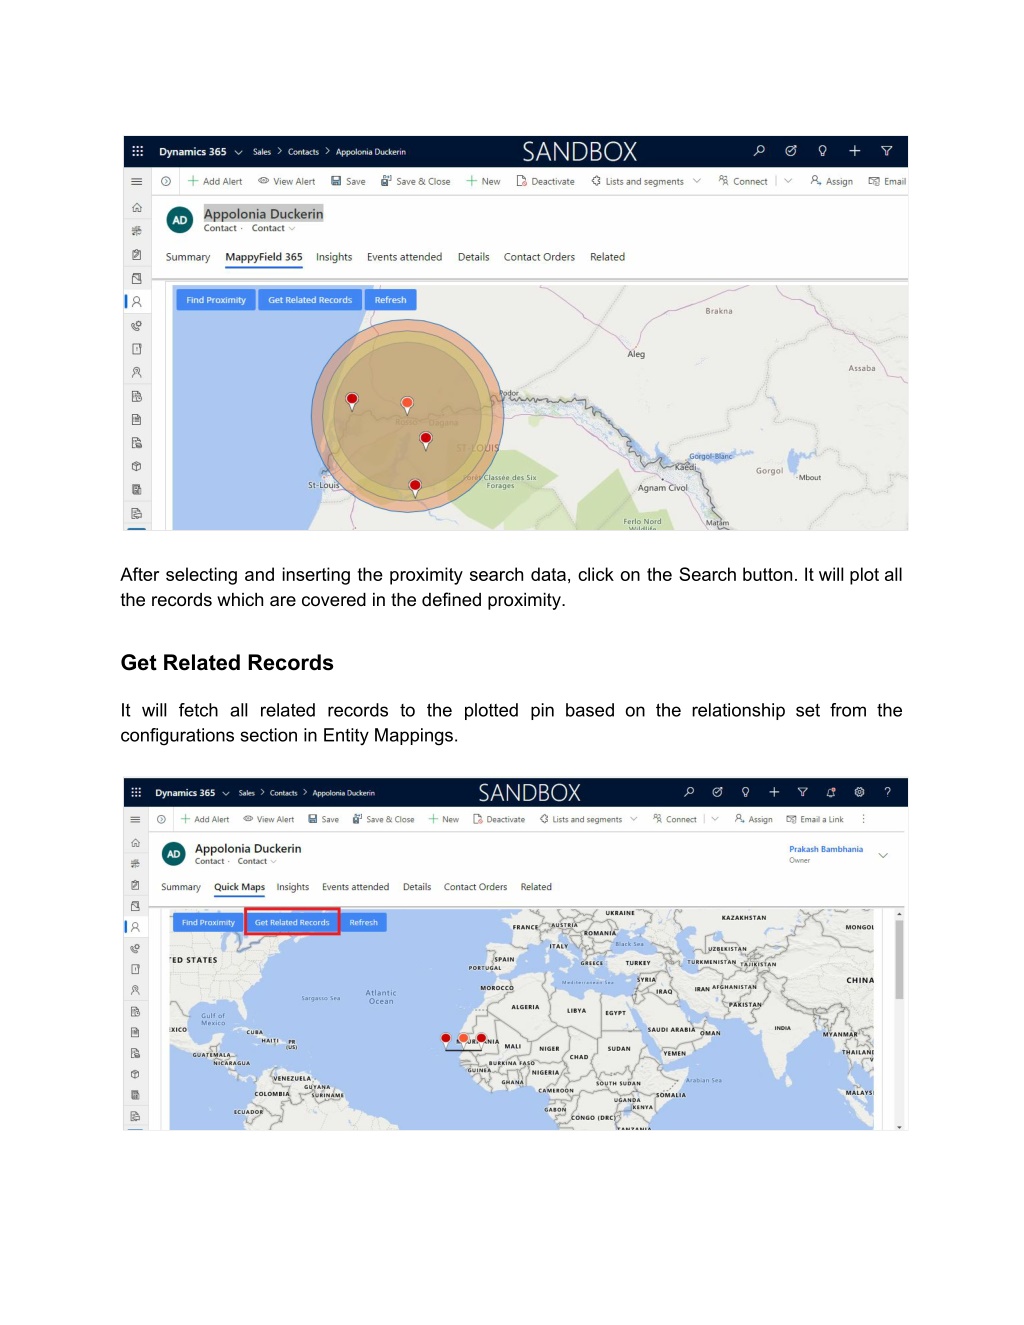Click the Home icon in second screenshot sidebar

[x=135, y=843]
